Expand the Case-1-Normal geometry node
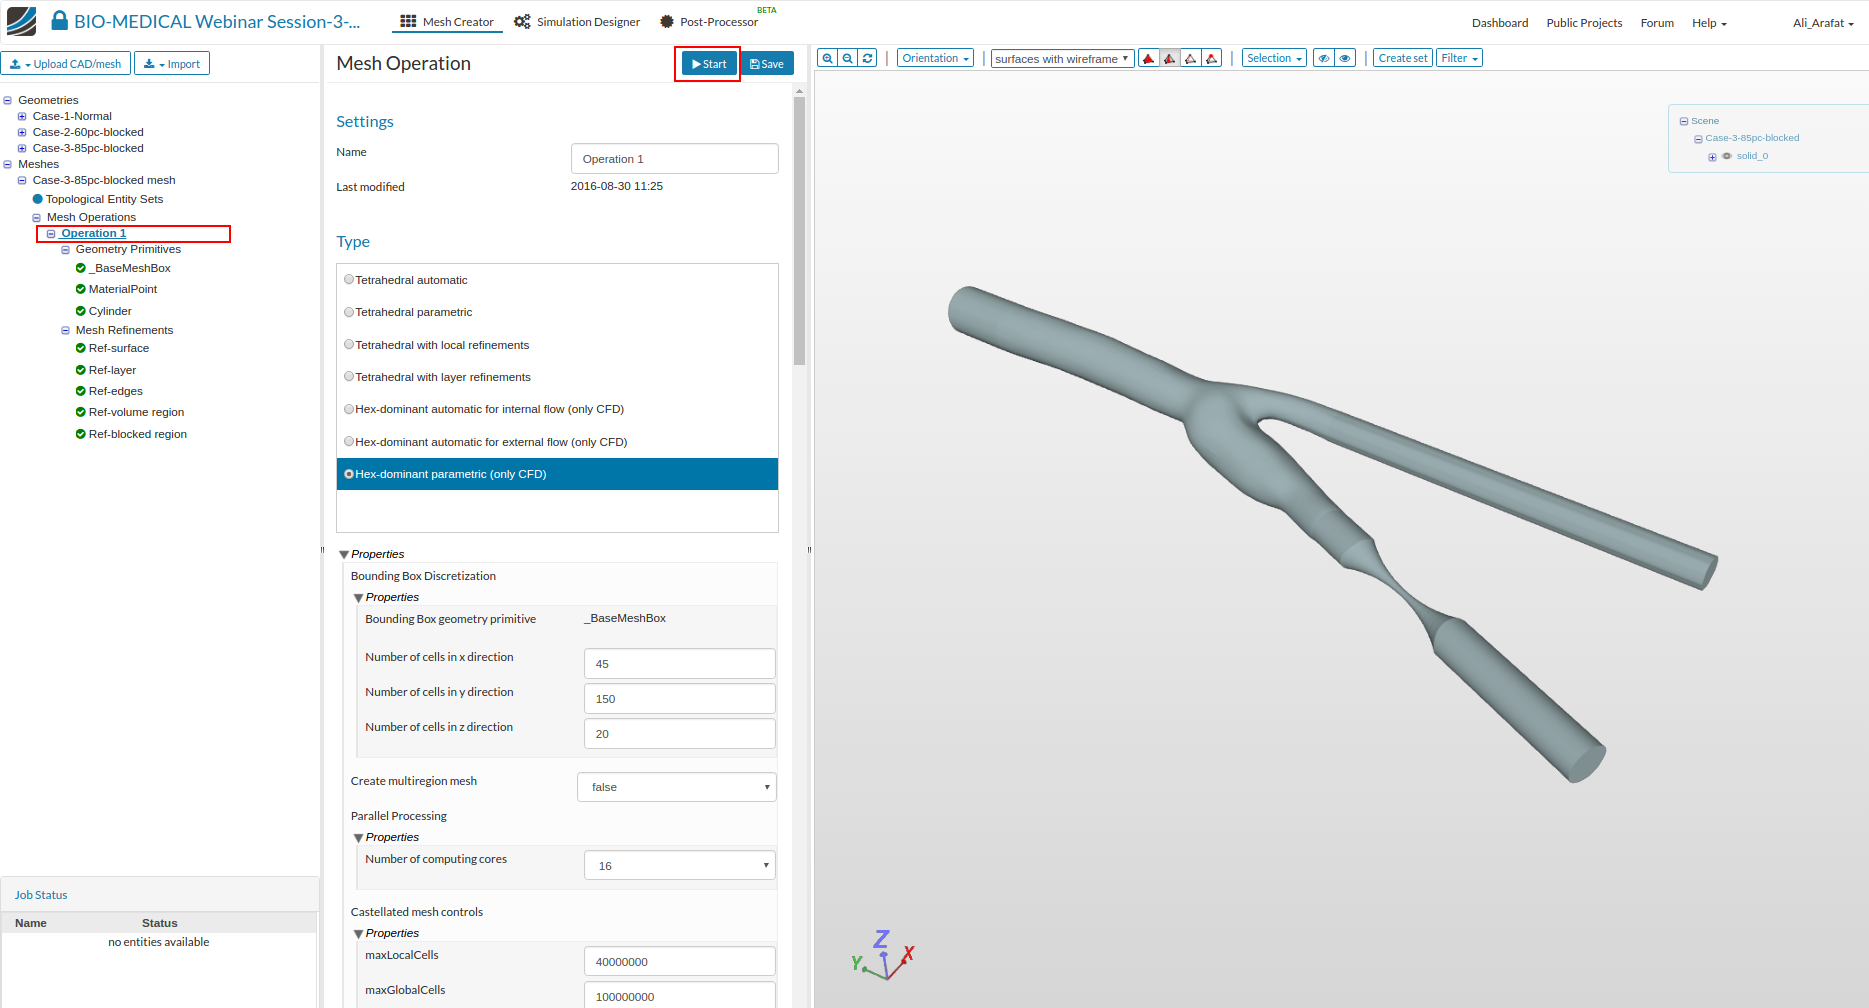 (22, 116)
